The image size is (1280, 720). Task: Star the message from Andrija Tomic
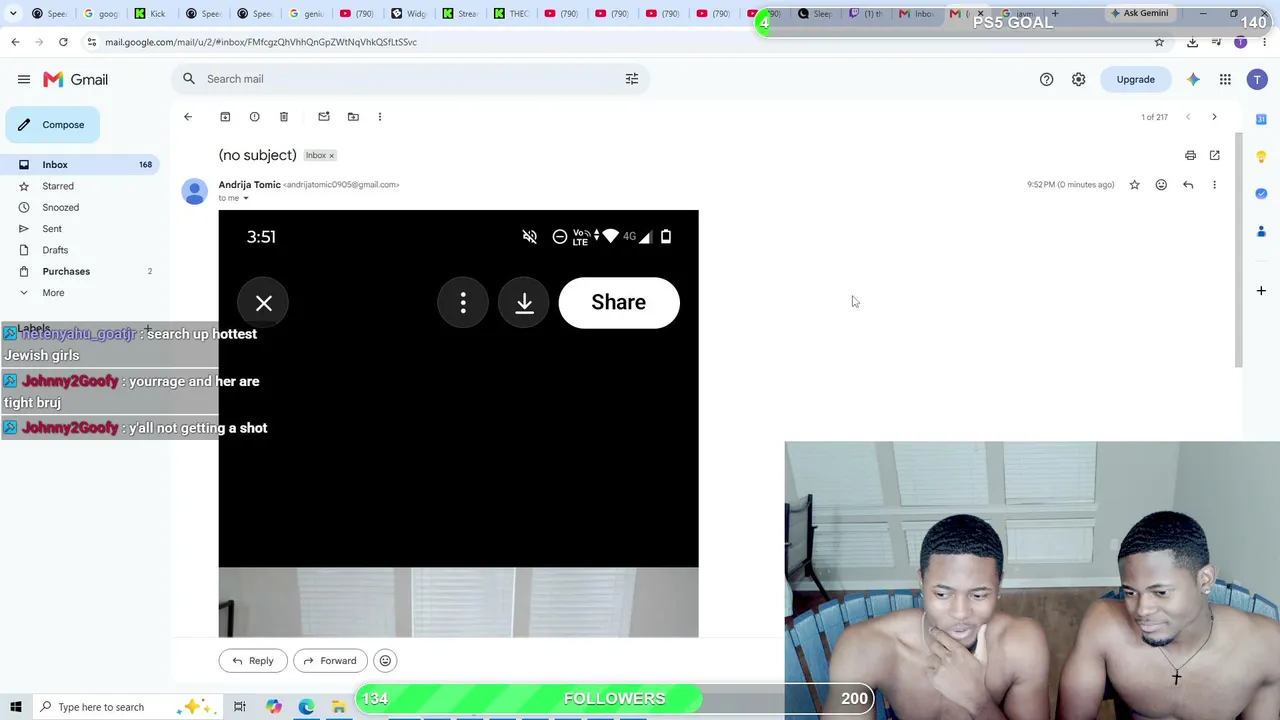pyautogui.click(x=1134, y=185)
